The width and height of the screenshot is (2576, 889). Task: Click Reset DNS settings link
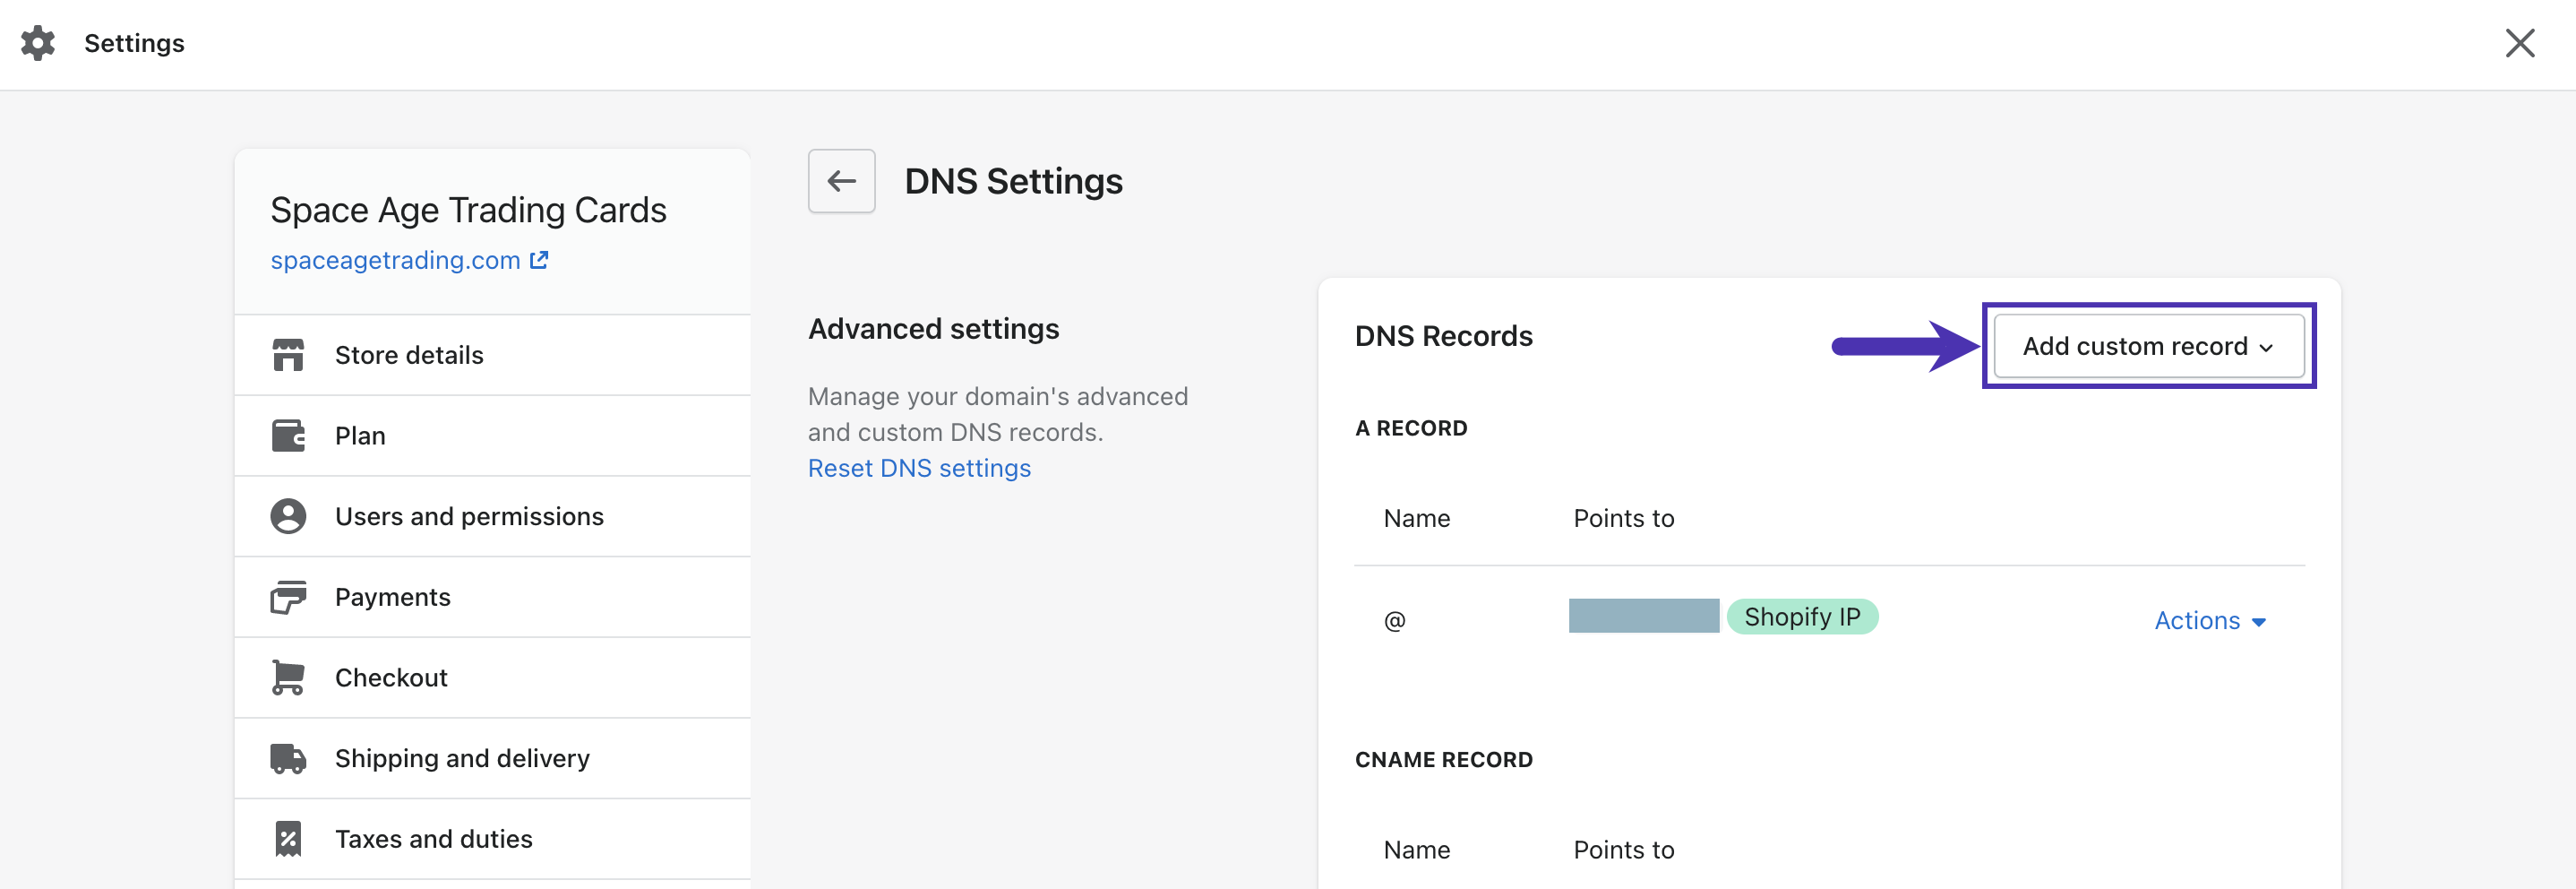[x=919, y=468]
